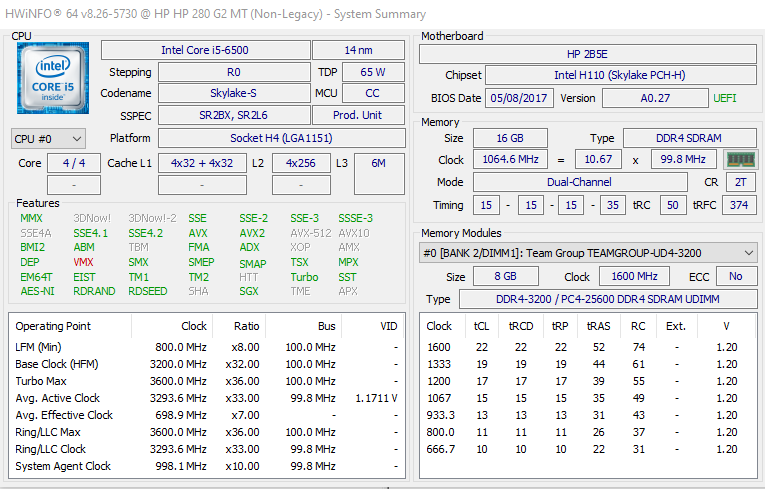765x489 pixels.
Task: Click the memory Clock 1064.6 MHz field
Action: pyautogui.click(x=510, y=159)
